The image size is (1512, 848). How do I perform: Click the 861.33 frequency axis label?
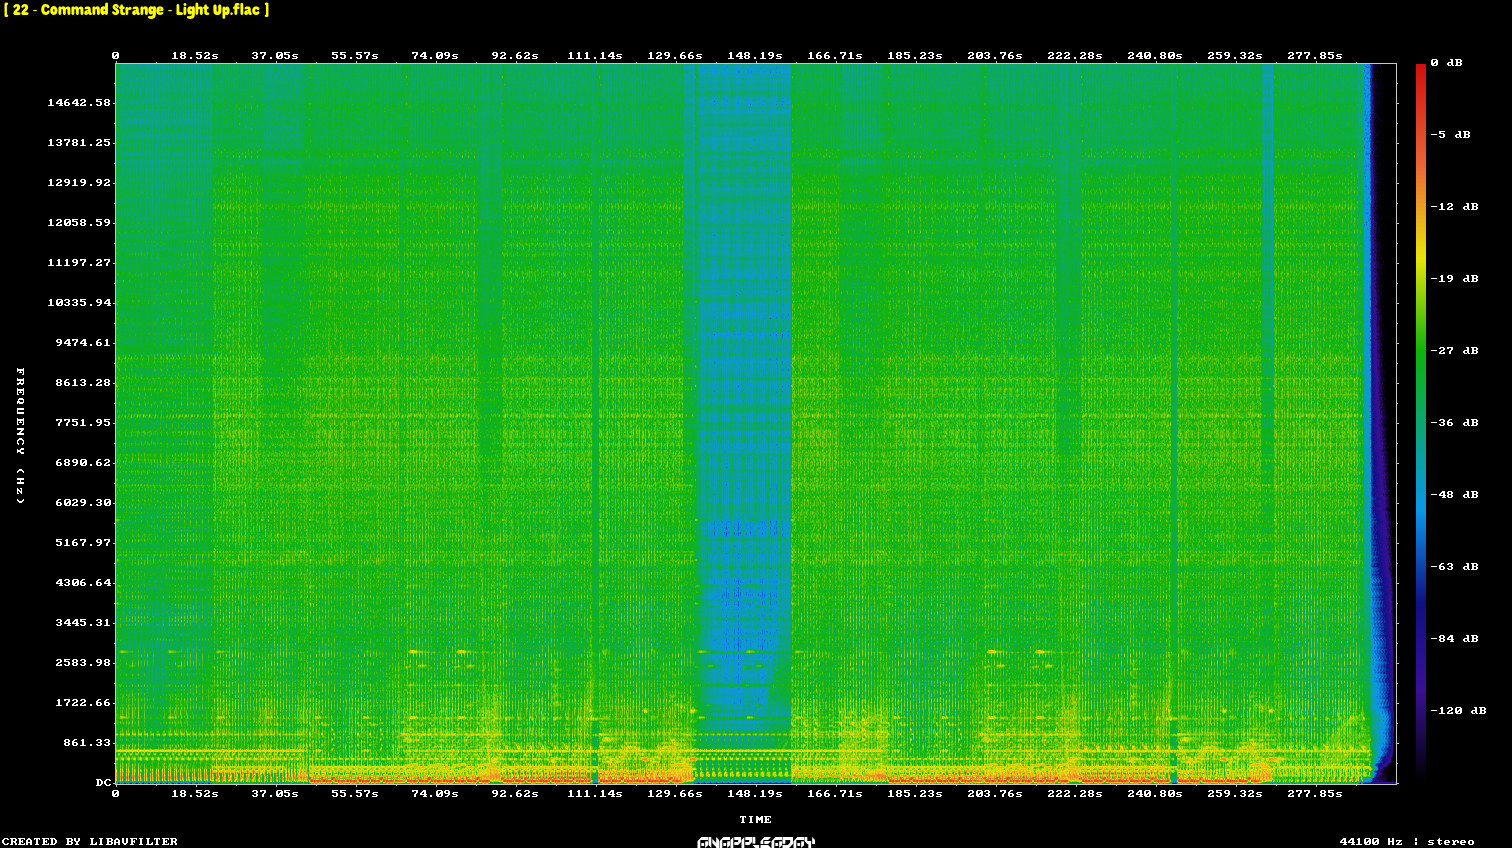pos(87,743)
